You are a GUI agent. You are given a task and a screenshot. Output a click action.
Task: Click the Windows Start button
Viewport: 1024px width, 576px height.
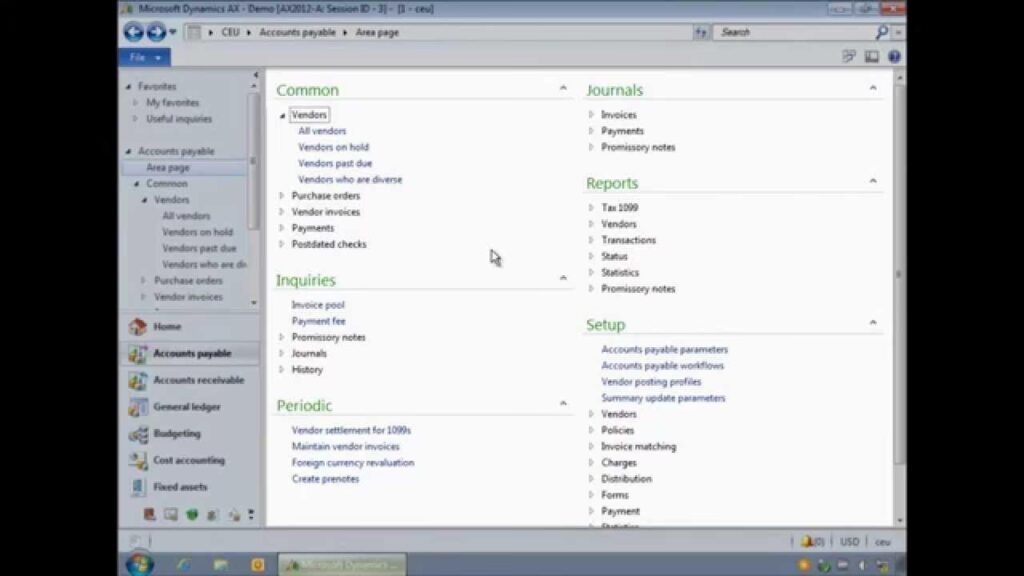(139, 564)
